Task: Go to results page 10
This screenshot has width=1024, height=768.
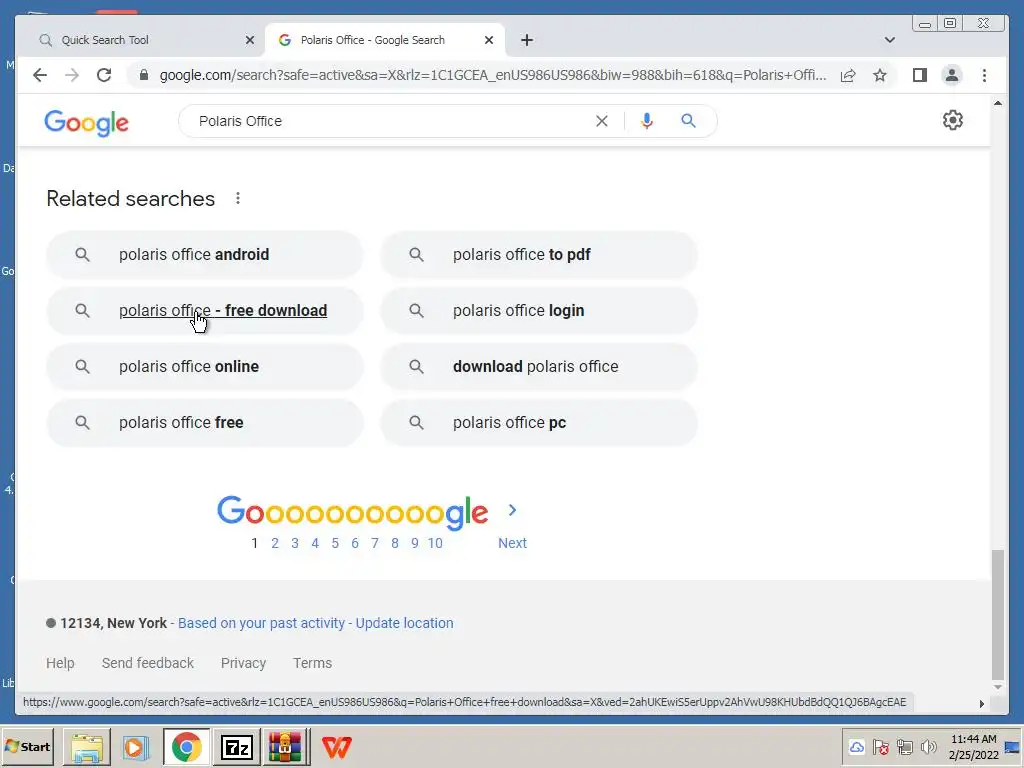Action: click(435, 543)
